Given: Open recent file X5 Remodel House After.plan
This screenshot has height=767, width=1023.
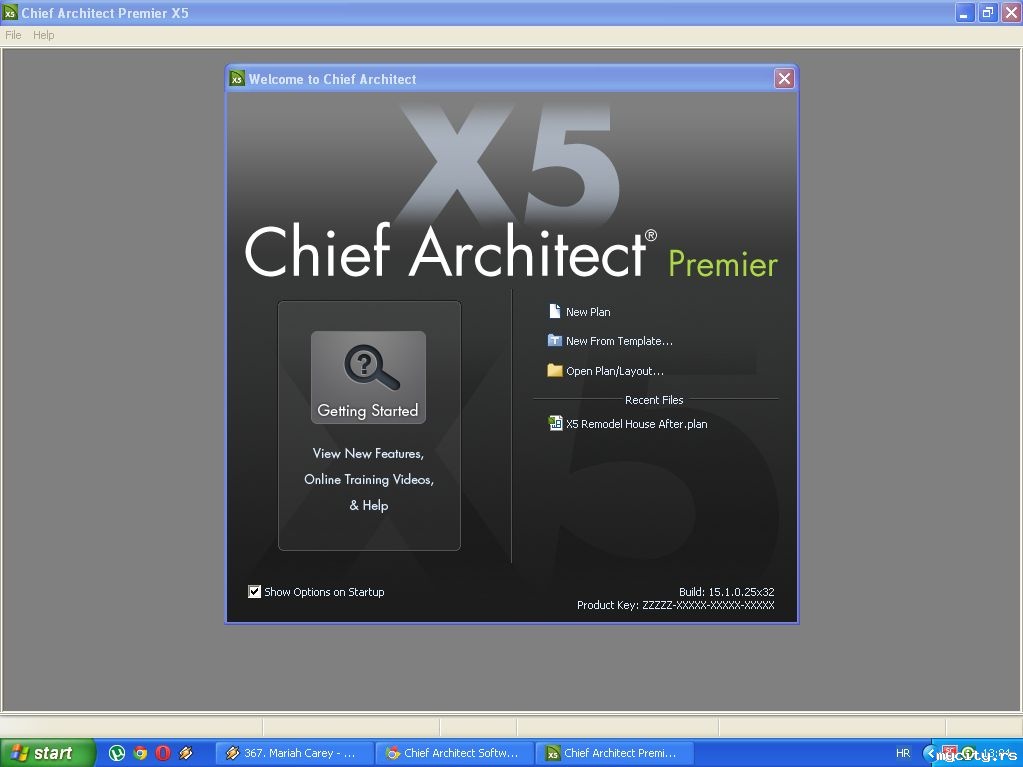Looking at the screenshot, I should tap(636, 424).
